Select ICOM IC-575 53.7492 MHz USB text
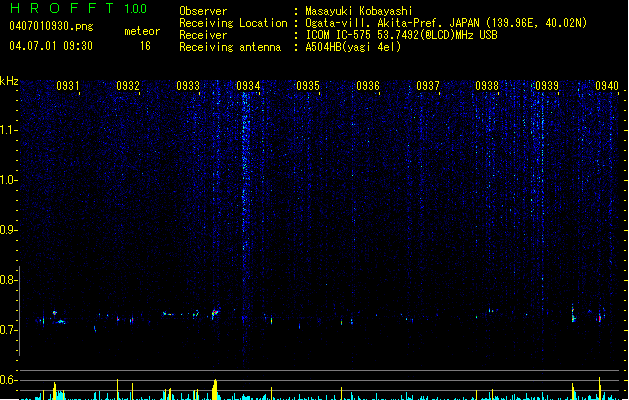629x400 pixels. pyautogui.click(x=401, y=35)
